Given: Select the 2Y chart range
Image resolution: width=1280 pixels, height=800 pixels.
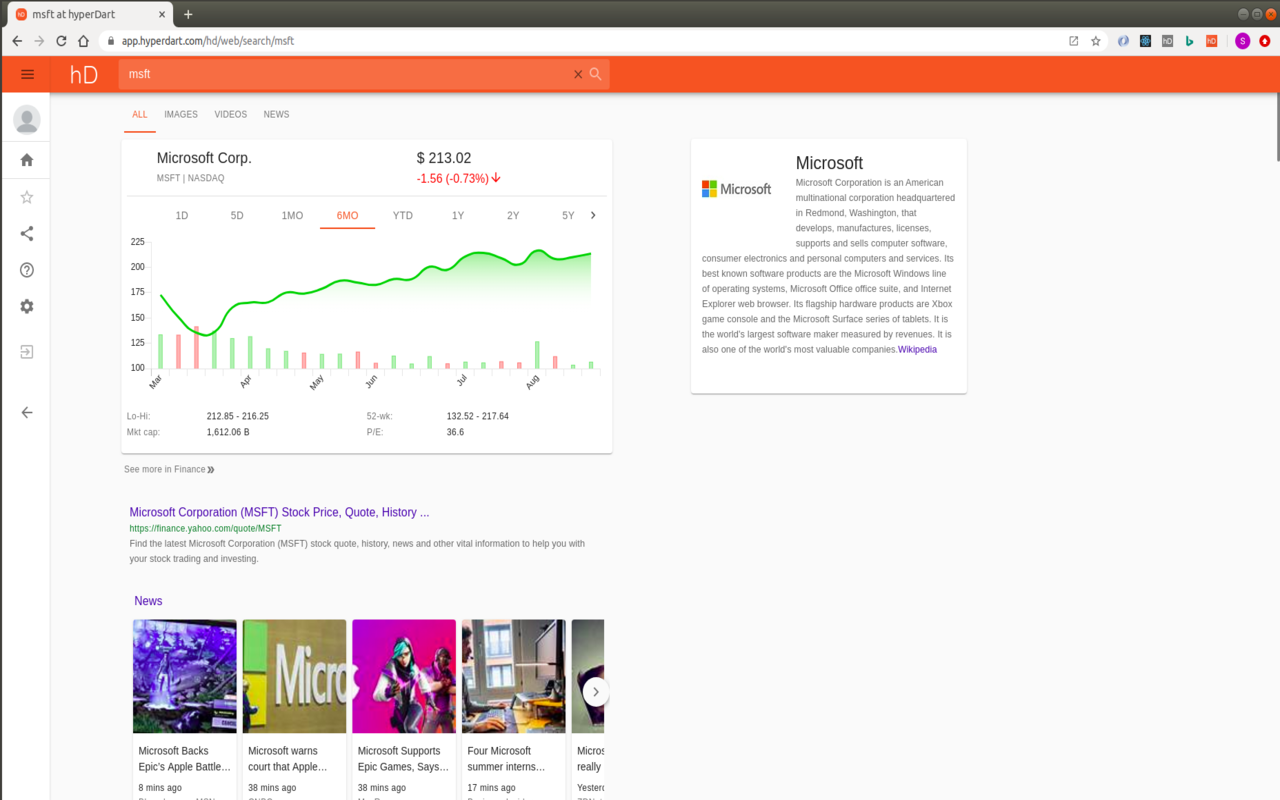Looking at the screenshot, I should coord(513,216).
